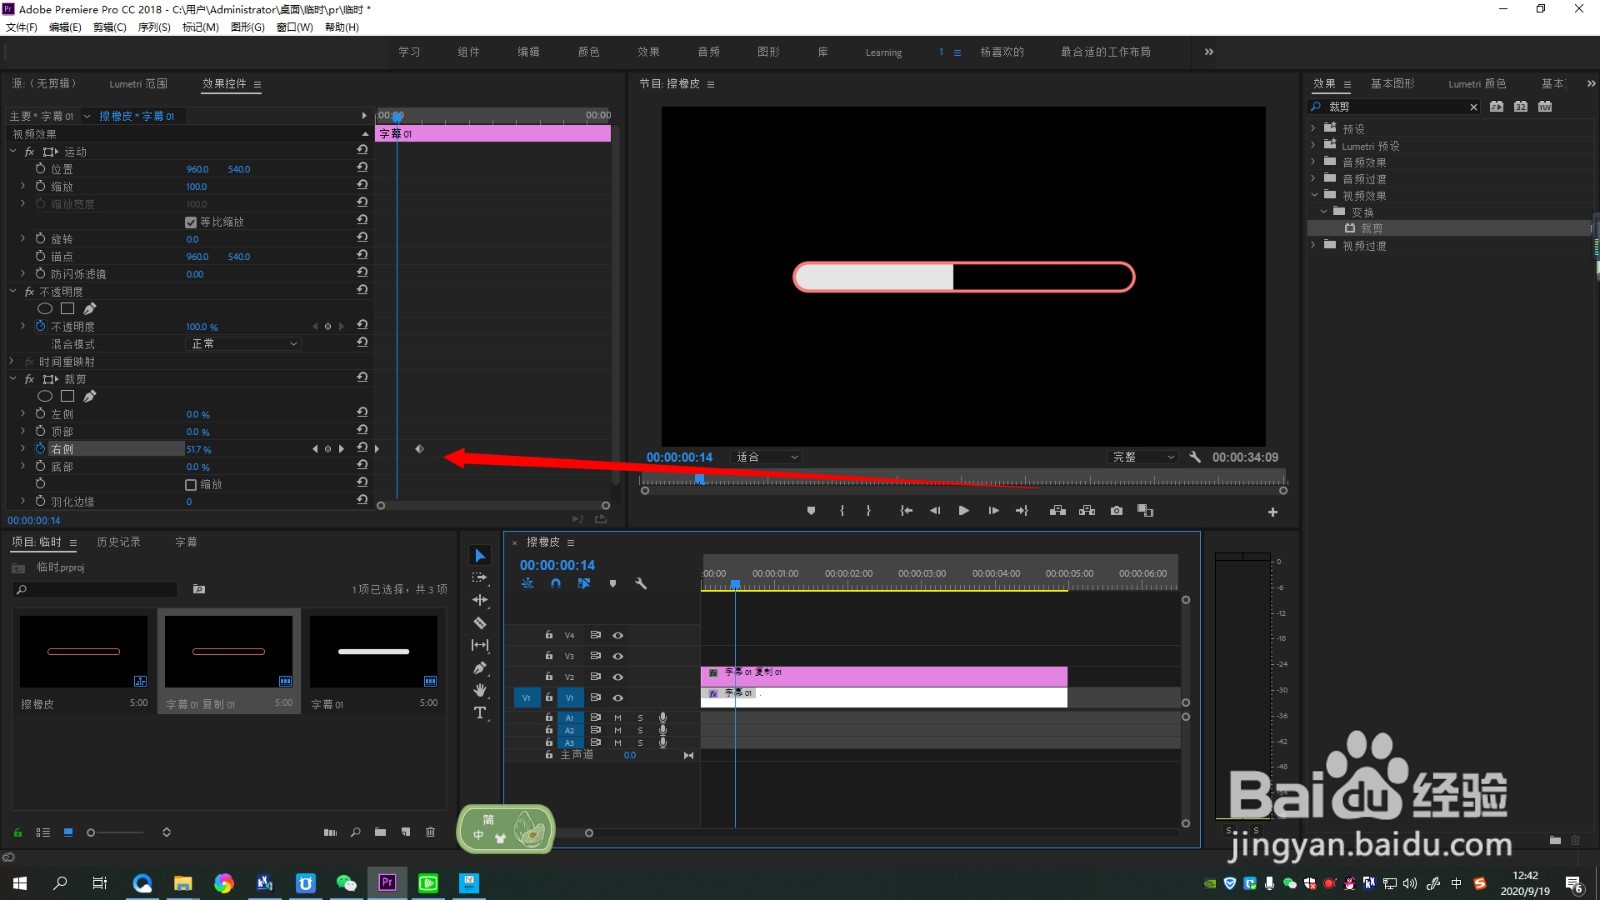
Task: Select the Track Select Forward tool
Action: click(x=480, y=578)
